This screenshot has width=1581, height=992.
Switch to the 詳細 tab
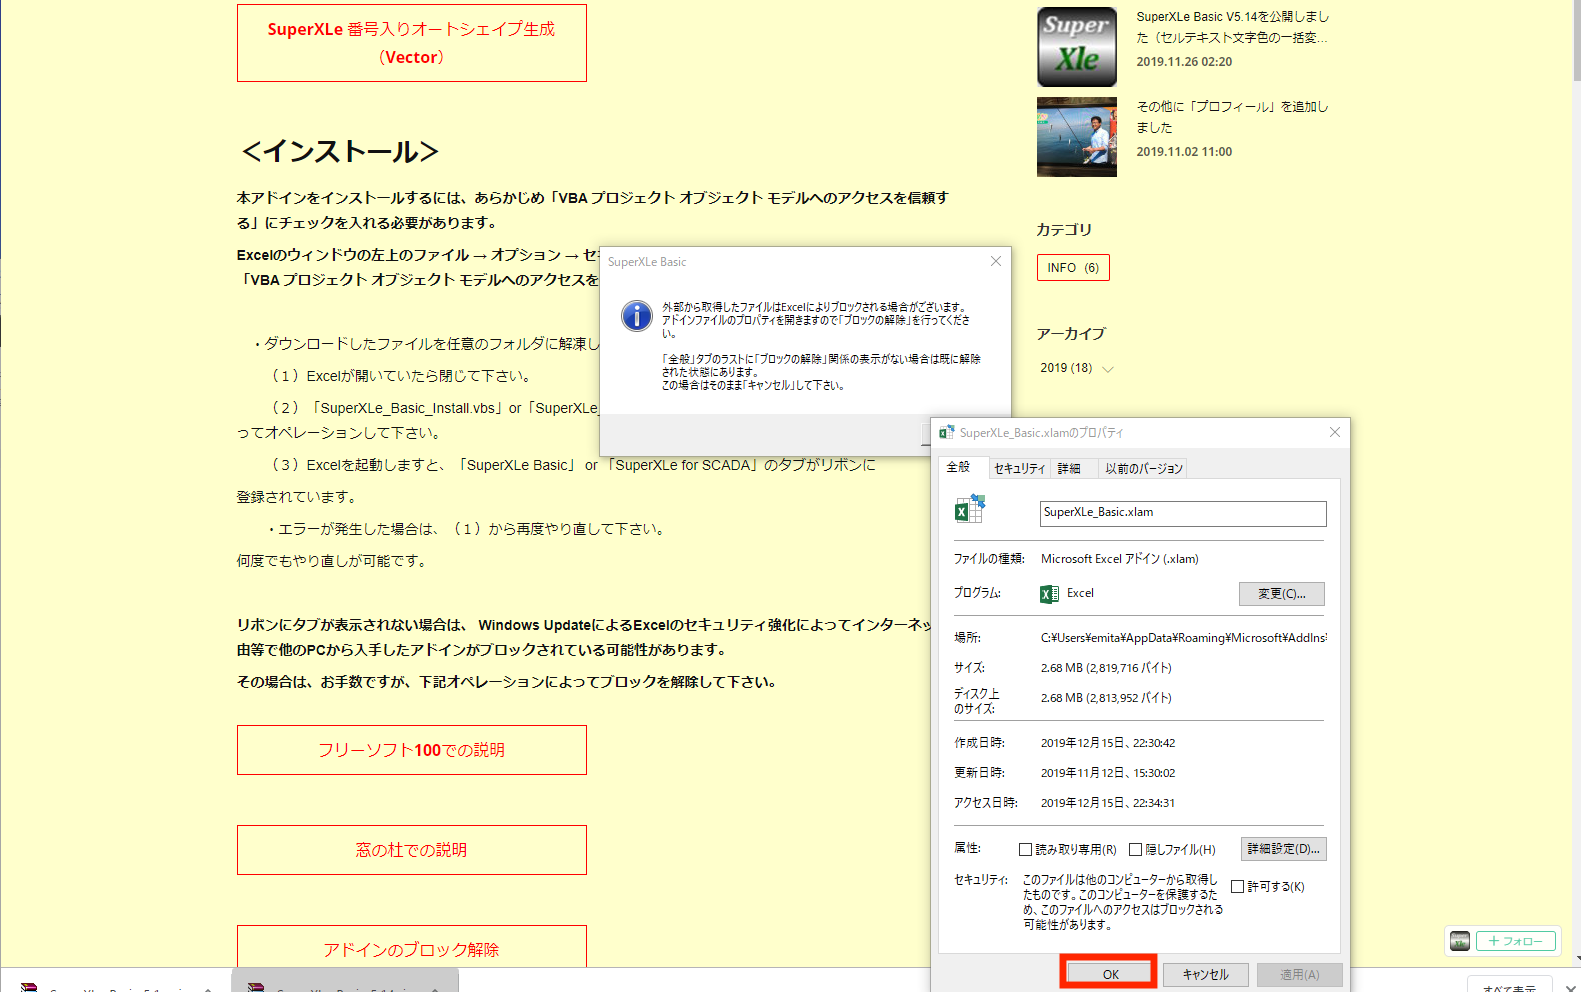pyautogui.click(x=1069, y=468)
